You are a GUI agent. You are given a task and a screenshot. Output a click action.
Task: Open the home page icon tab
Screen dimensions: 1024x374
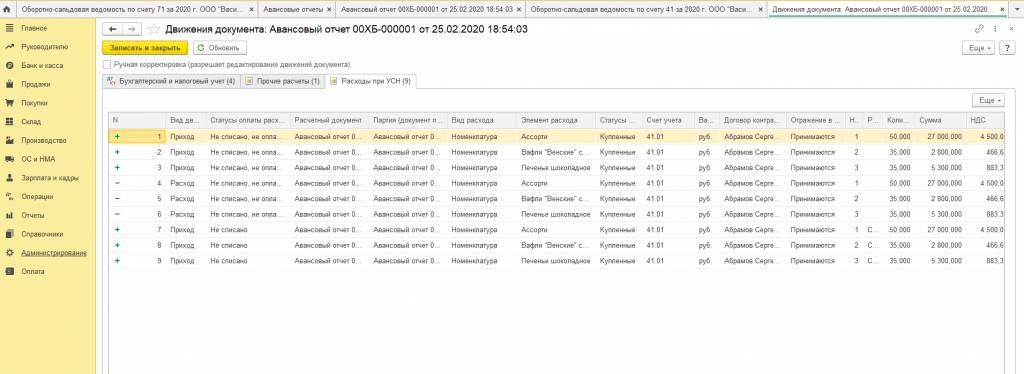coord(7,9)
